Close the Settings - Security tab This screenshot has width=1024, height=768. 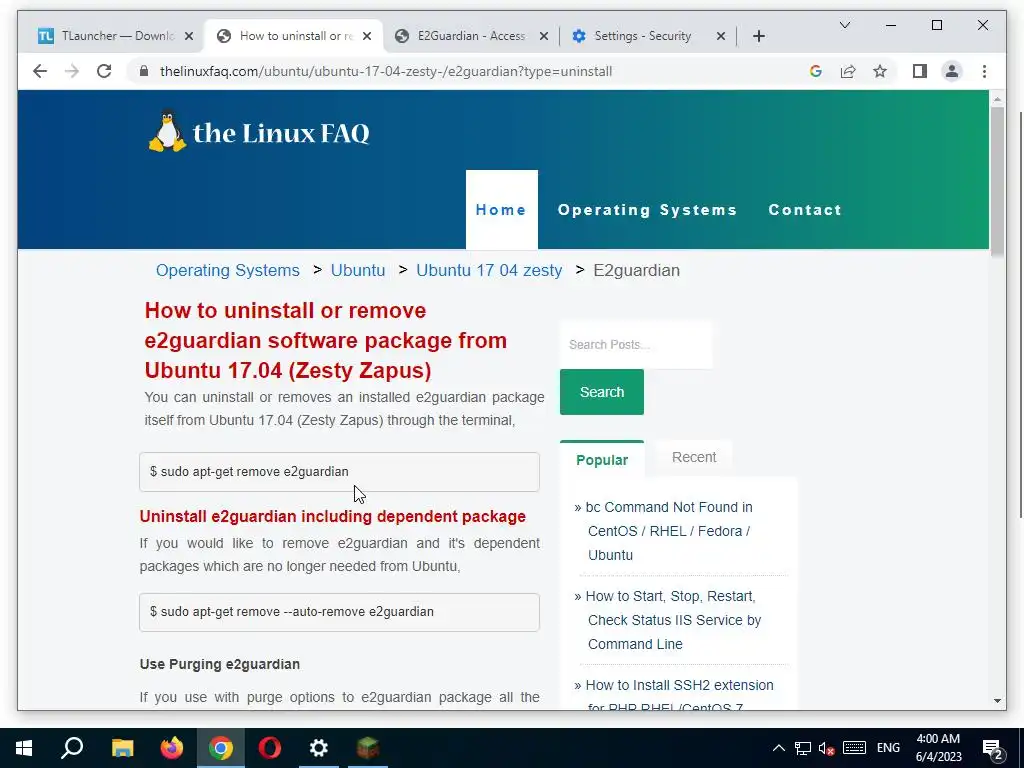pos(720,36)
